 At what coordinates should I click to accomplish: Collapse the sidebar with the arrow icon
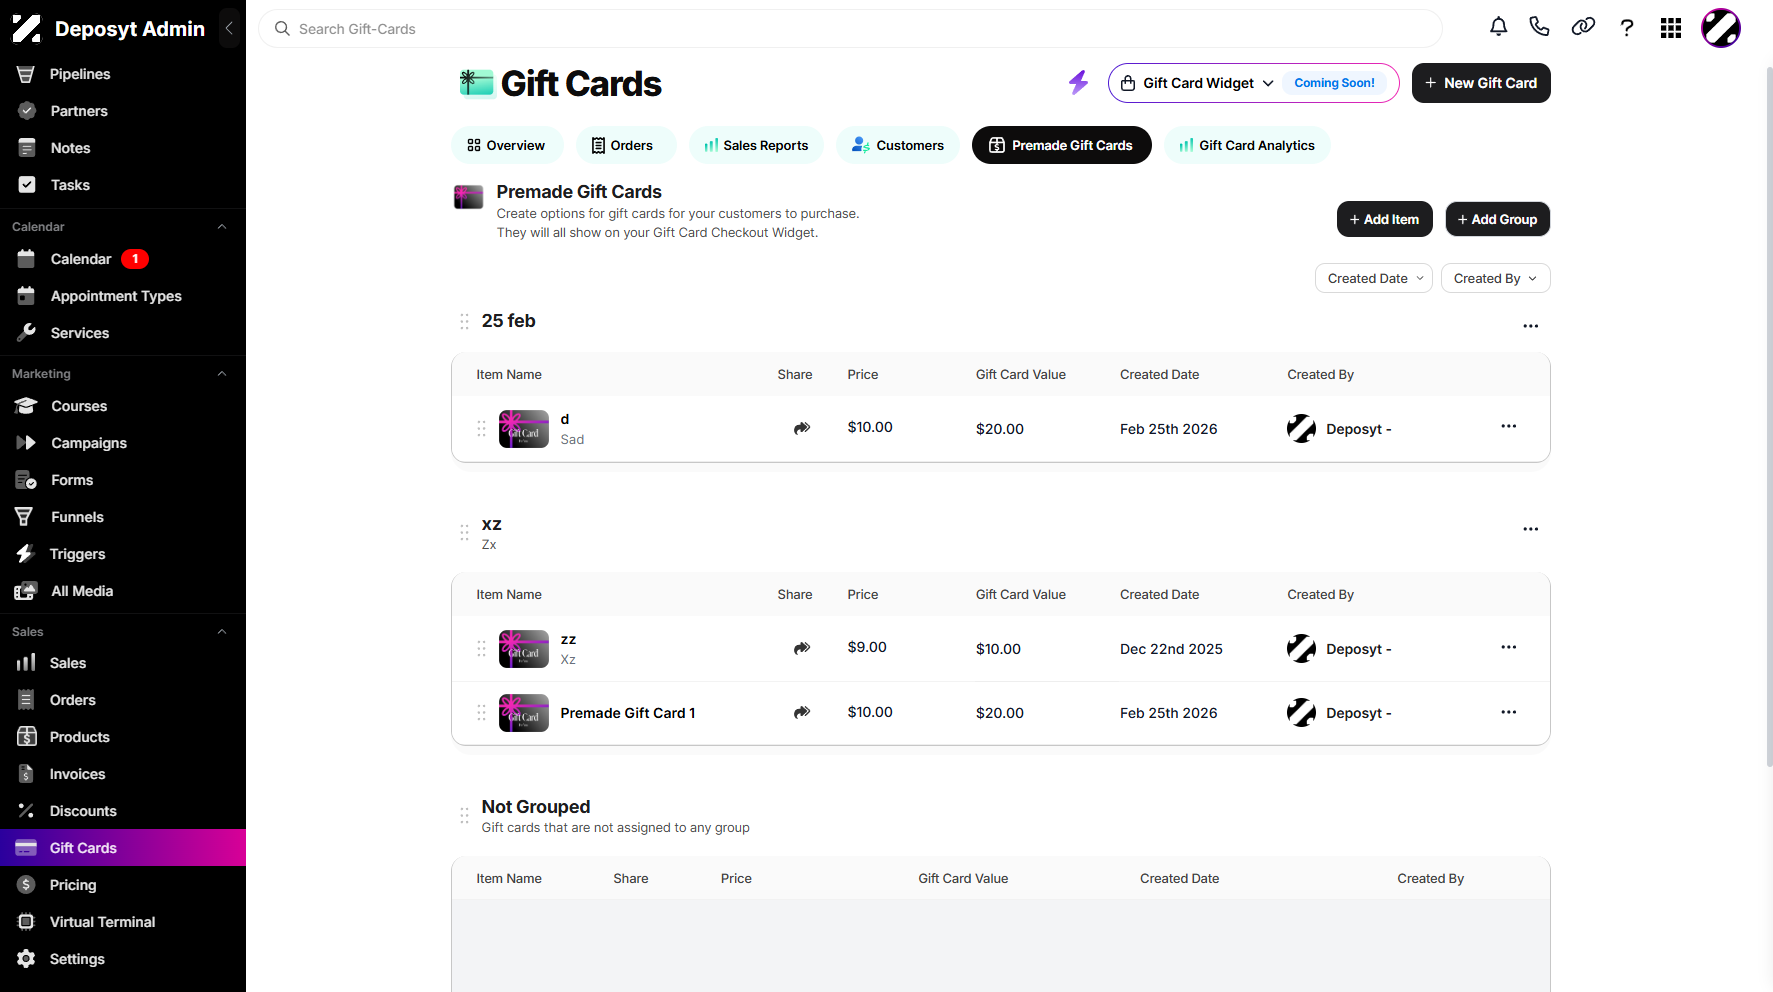[229, 28]
